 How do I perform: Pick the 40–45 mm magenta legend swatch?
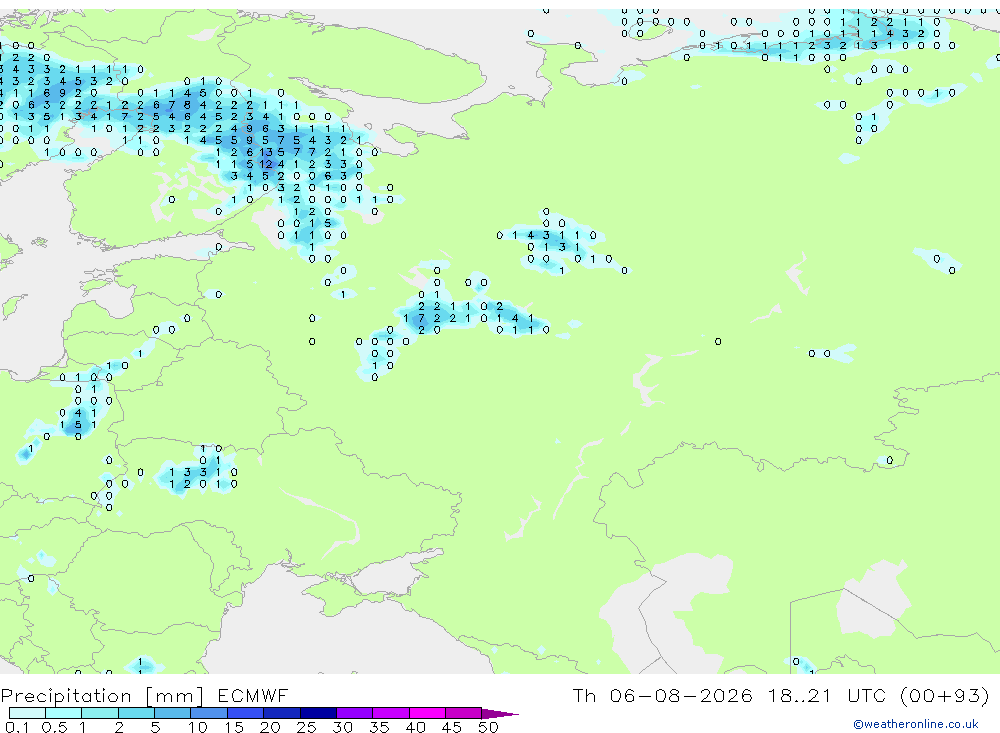[427, 713]
